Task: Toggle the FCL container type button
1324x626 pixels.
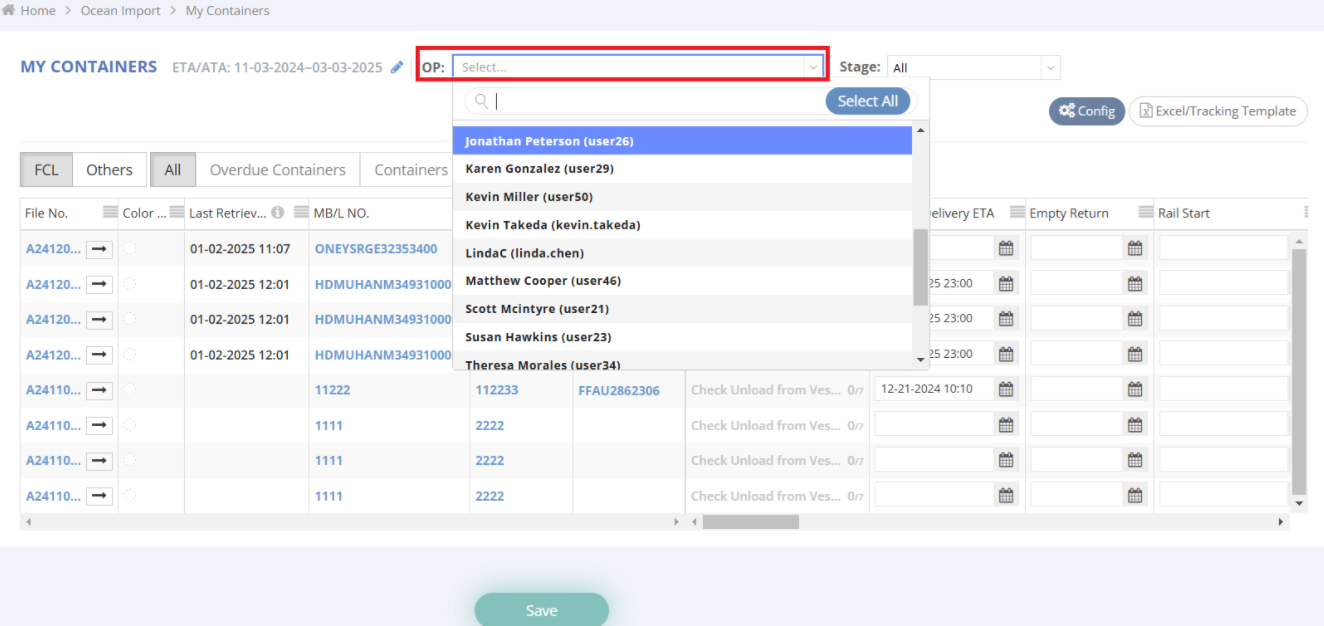Action: (46, 170)
